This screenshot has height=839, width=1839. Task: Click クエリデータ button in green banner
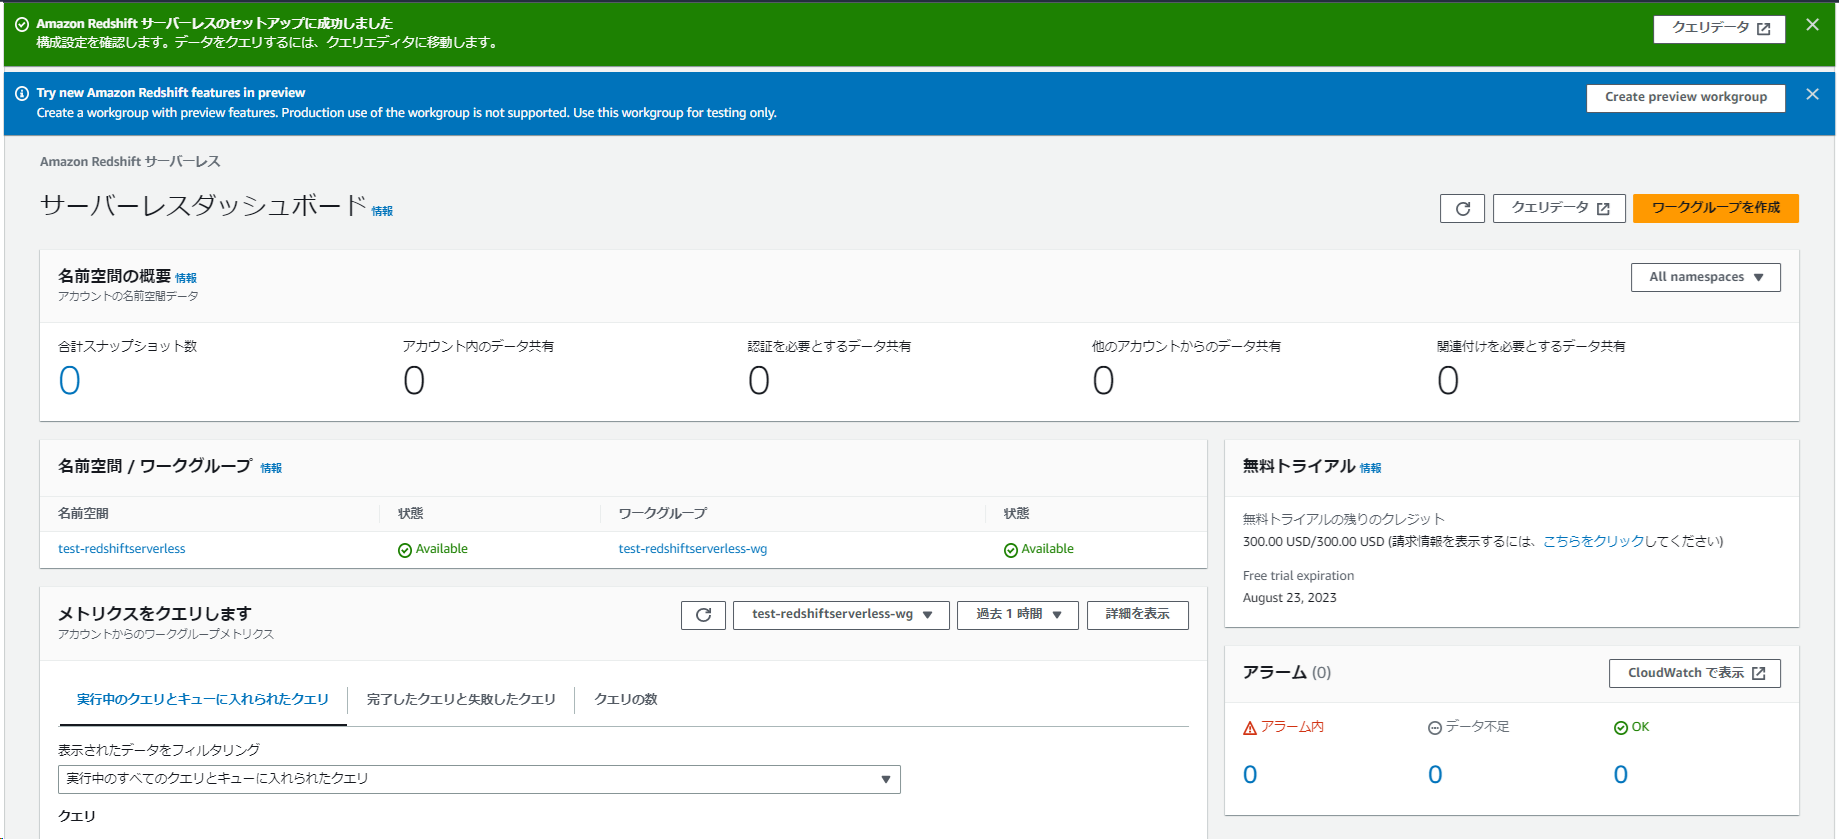pyautogui.click(x=1720, y=28)
